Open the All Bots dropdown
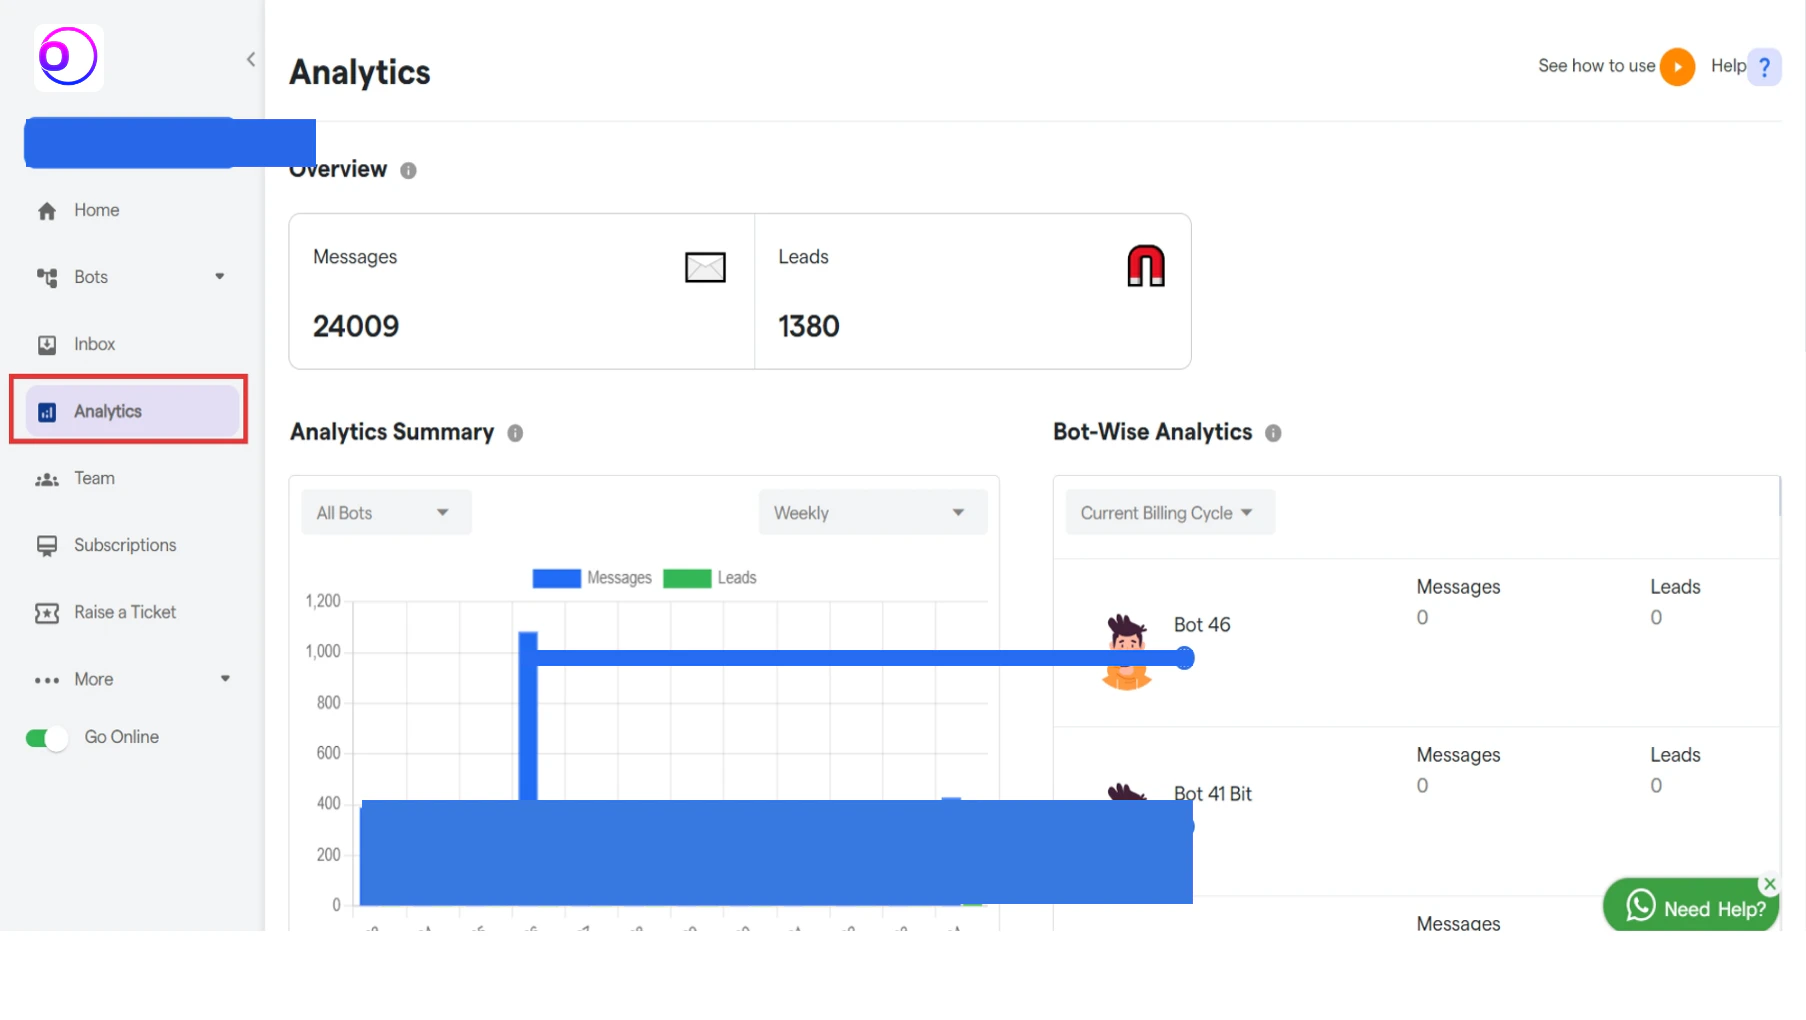Viewport: 1806px width, 1020px height. pos(386,513)
